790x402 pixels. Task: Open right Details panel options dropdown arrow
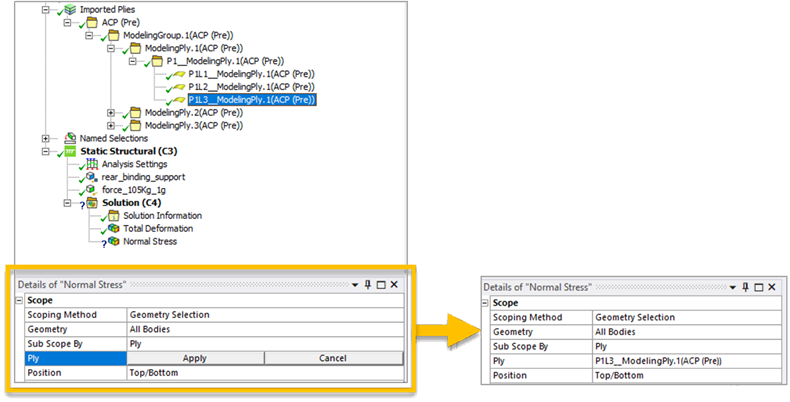(x=733, y=288)
